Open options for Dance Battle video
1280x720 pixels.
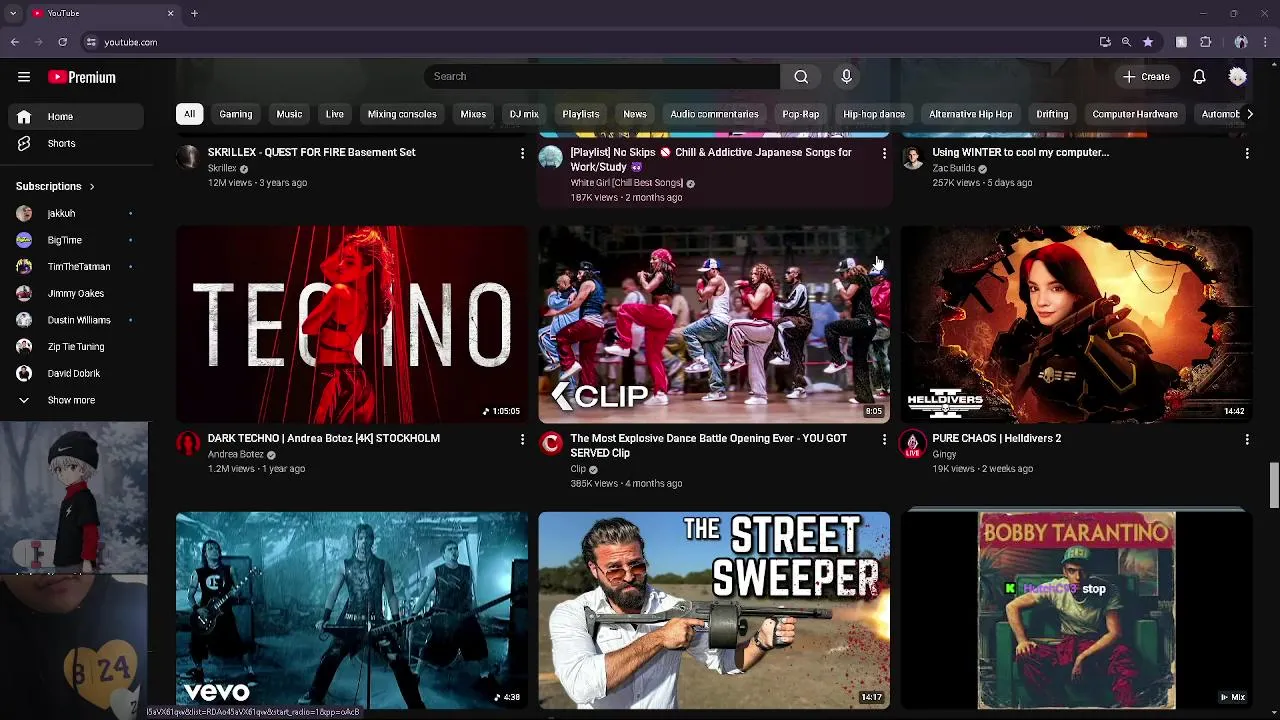(x=884, y=439)
